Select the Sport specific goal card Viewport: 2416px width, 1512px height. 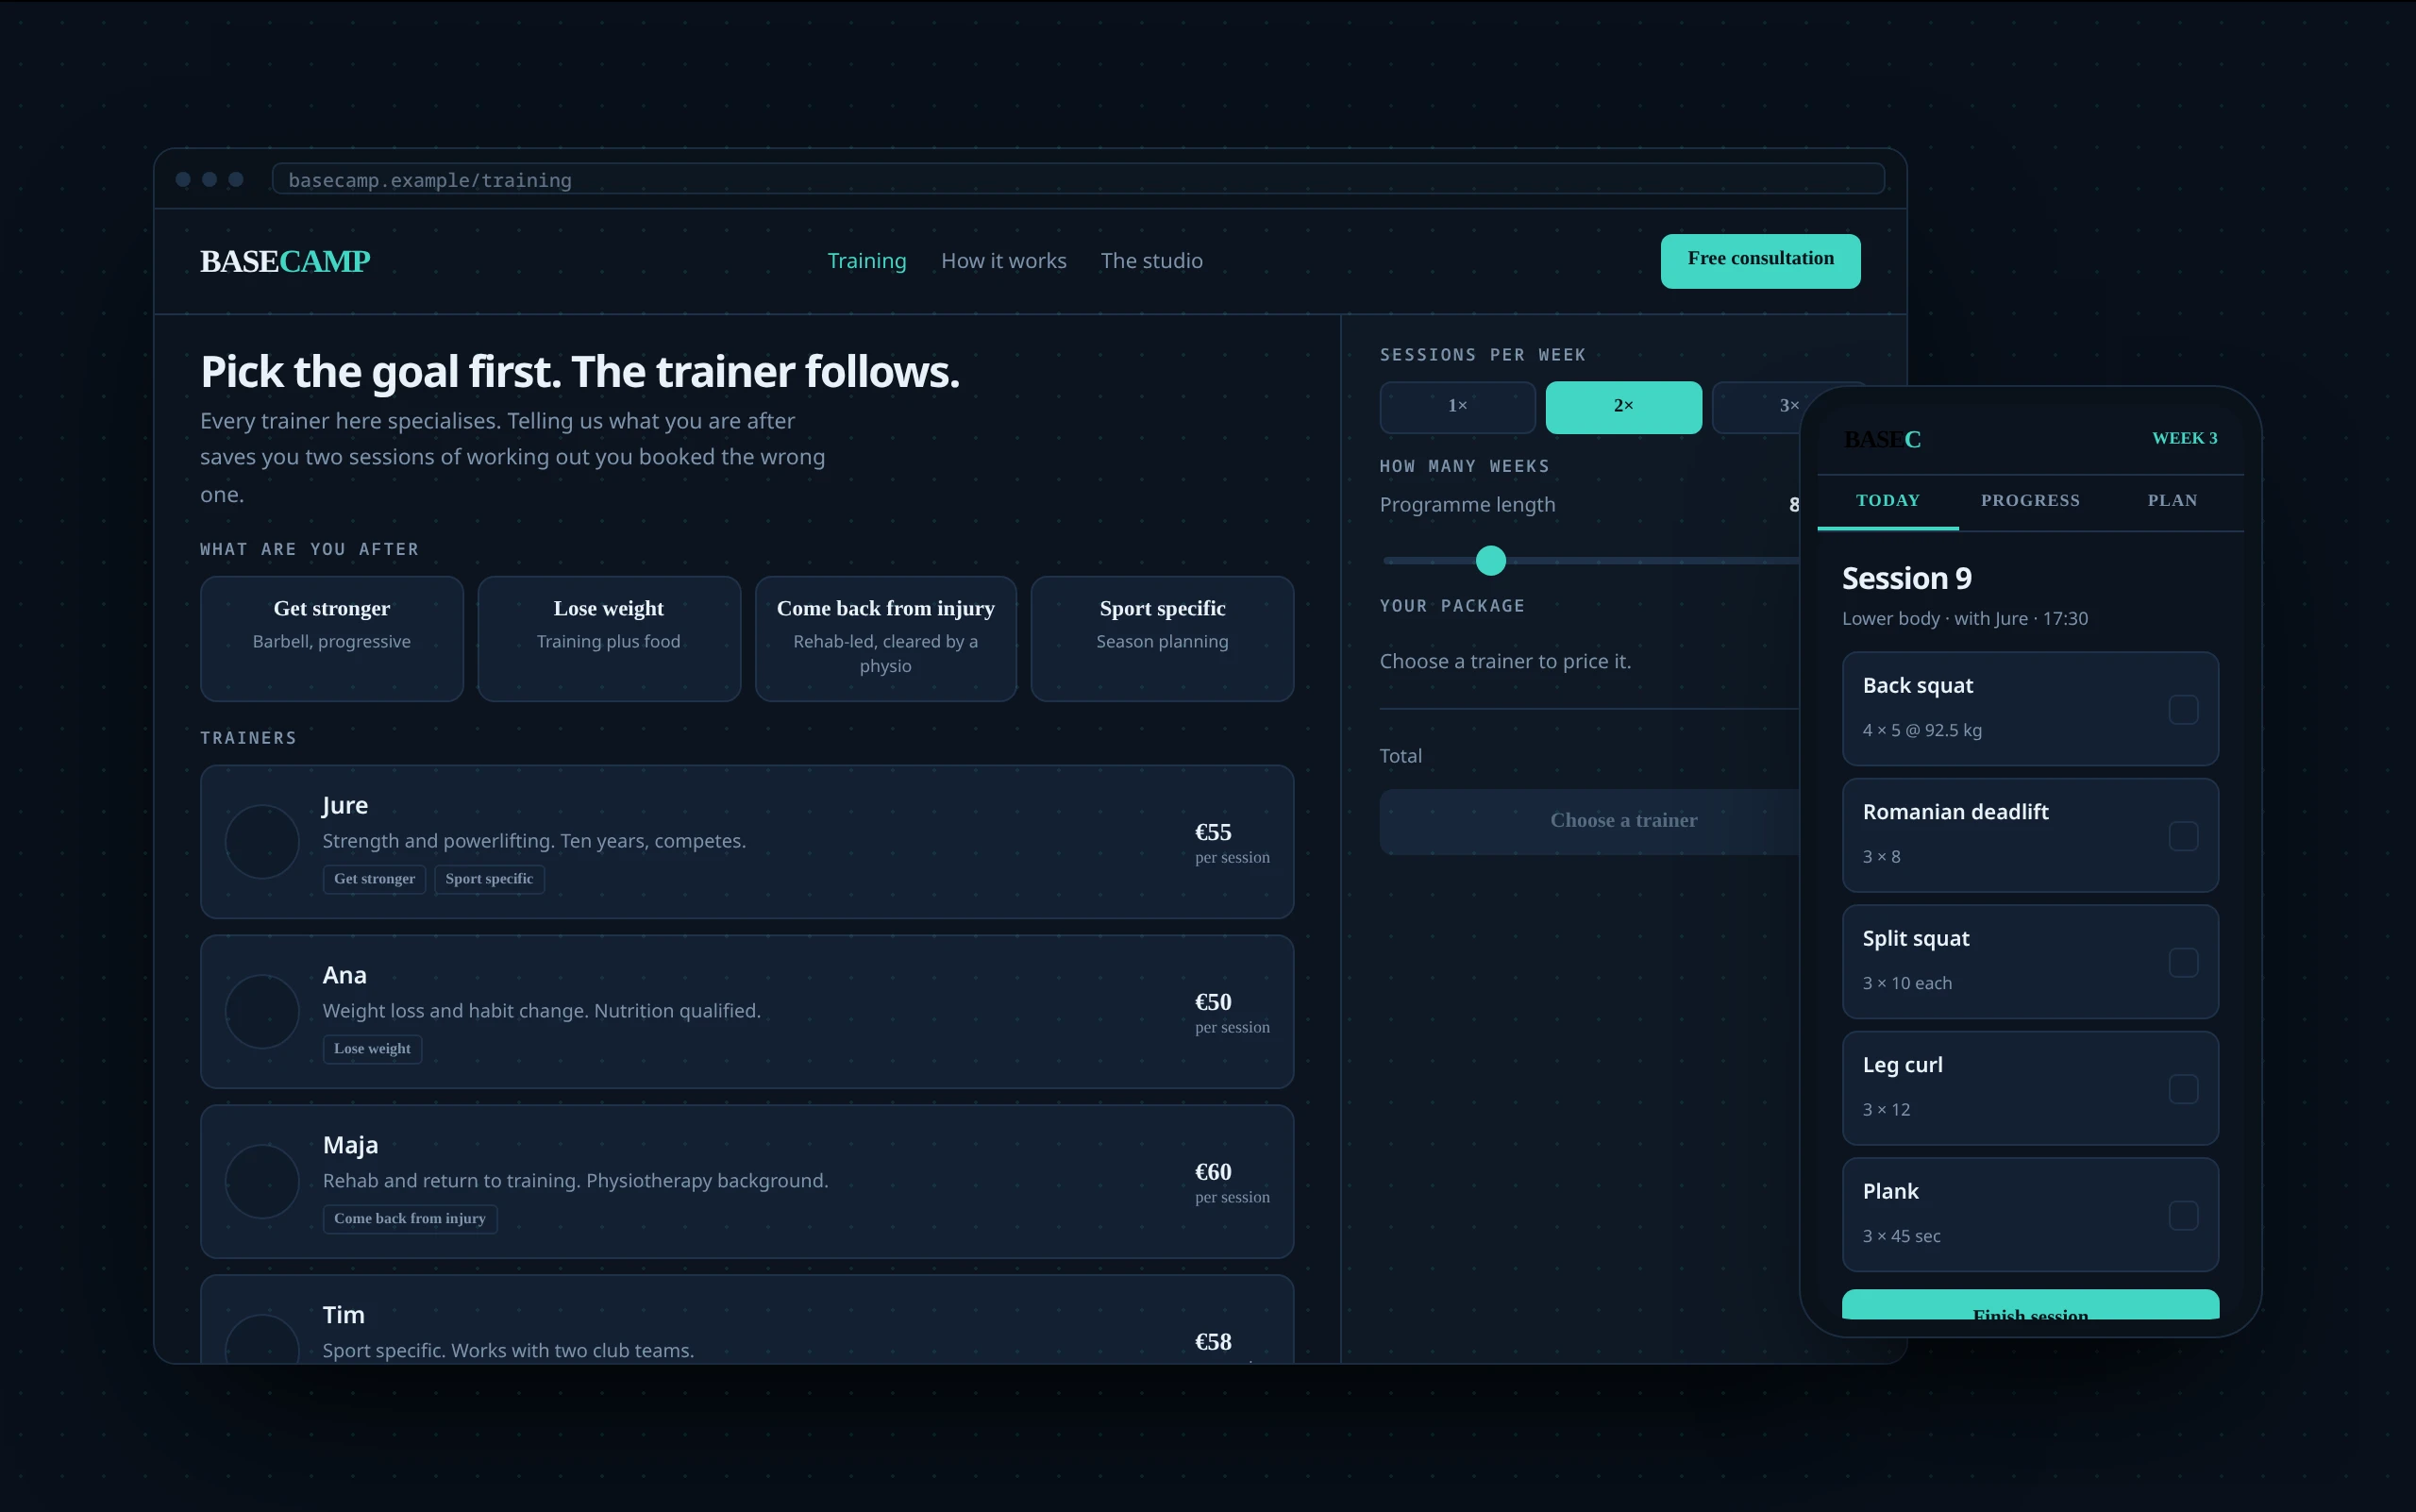pos(1162,638)
